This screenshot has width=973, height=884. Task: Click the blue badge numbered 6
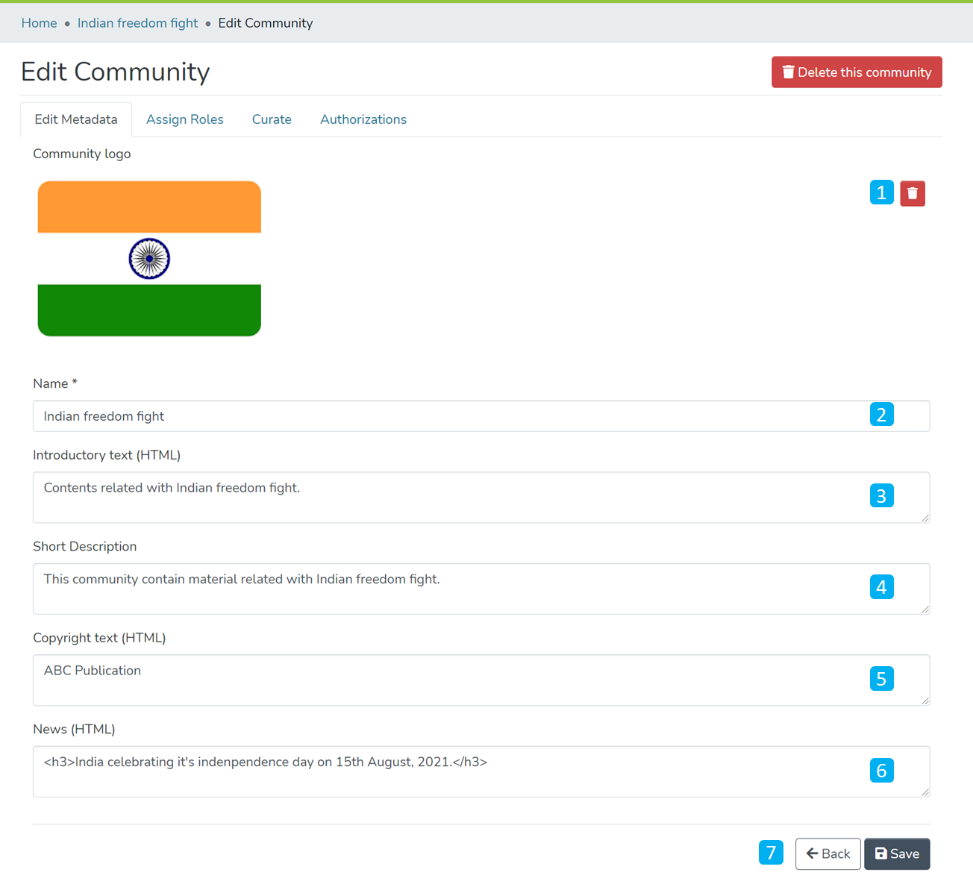[x=881, y=771]
